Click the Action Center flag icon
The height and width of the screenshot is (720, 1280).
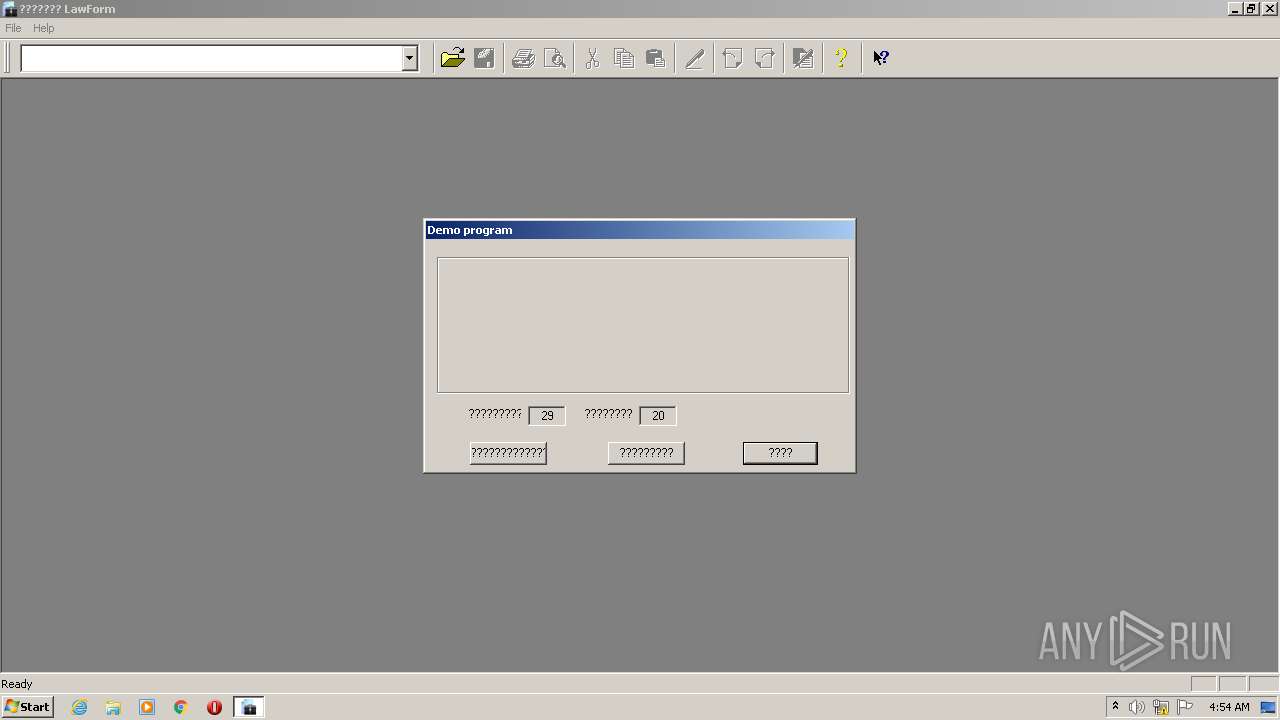pyautogui.click(x=1185, y=707)
